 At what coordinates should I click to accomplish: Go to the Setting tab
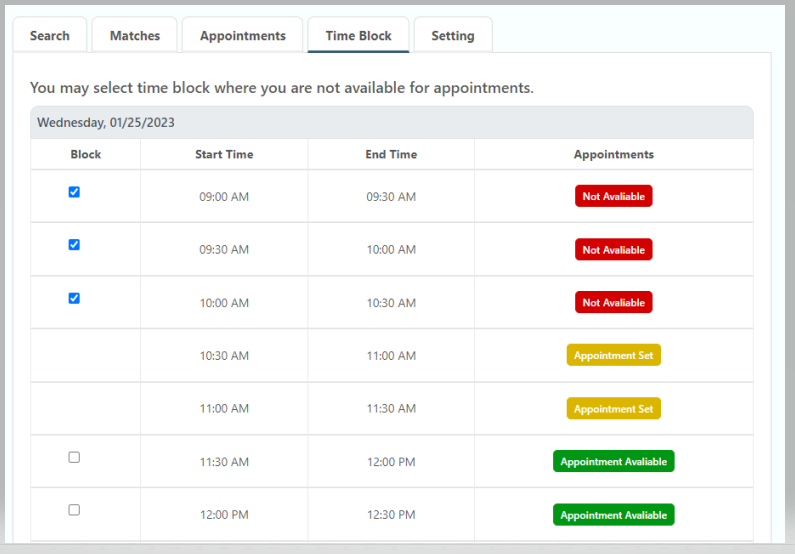(x=453, y=35)
